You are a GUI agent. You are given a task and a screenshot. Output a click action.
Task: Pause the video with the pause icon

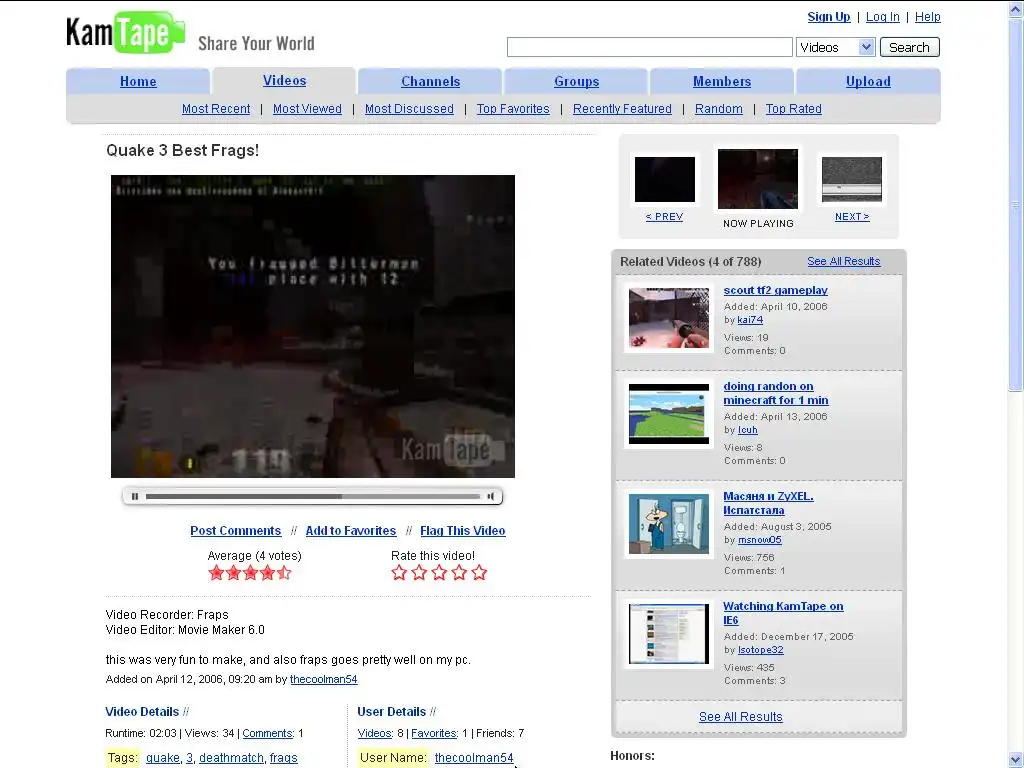(135, 496)
